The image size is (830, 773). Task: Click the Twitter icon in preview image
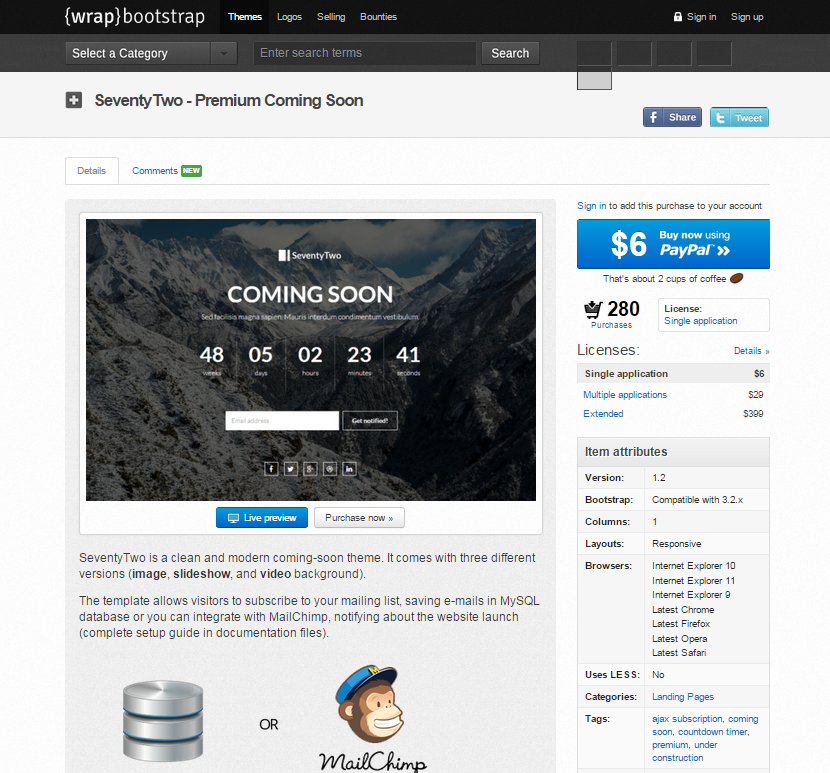pyautogui.click(x=291, y=469)
